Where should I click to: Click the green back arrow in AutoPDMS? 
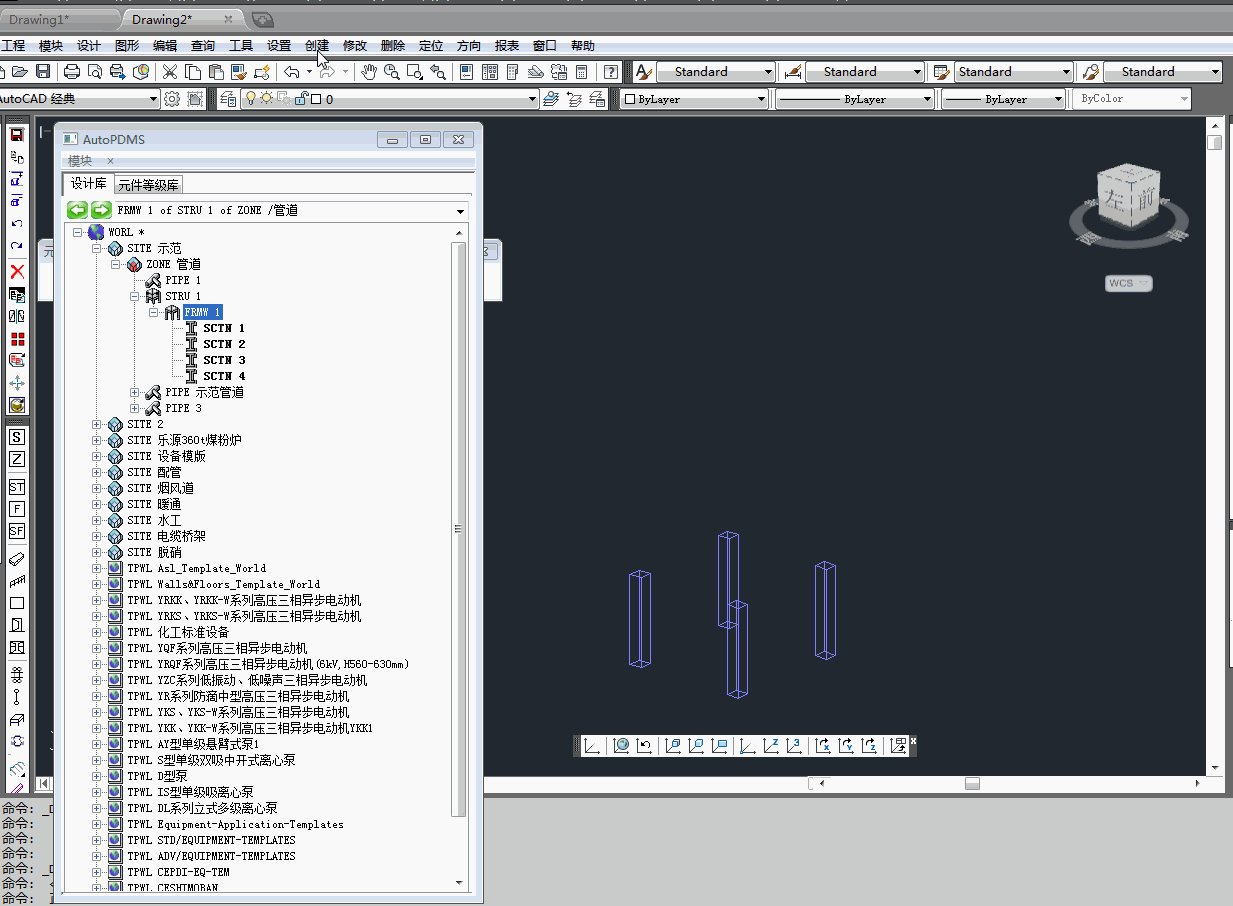77,210
